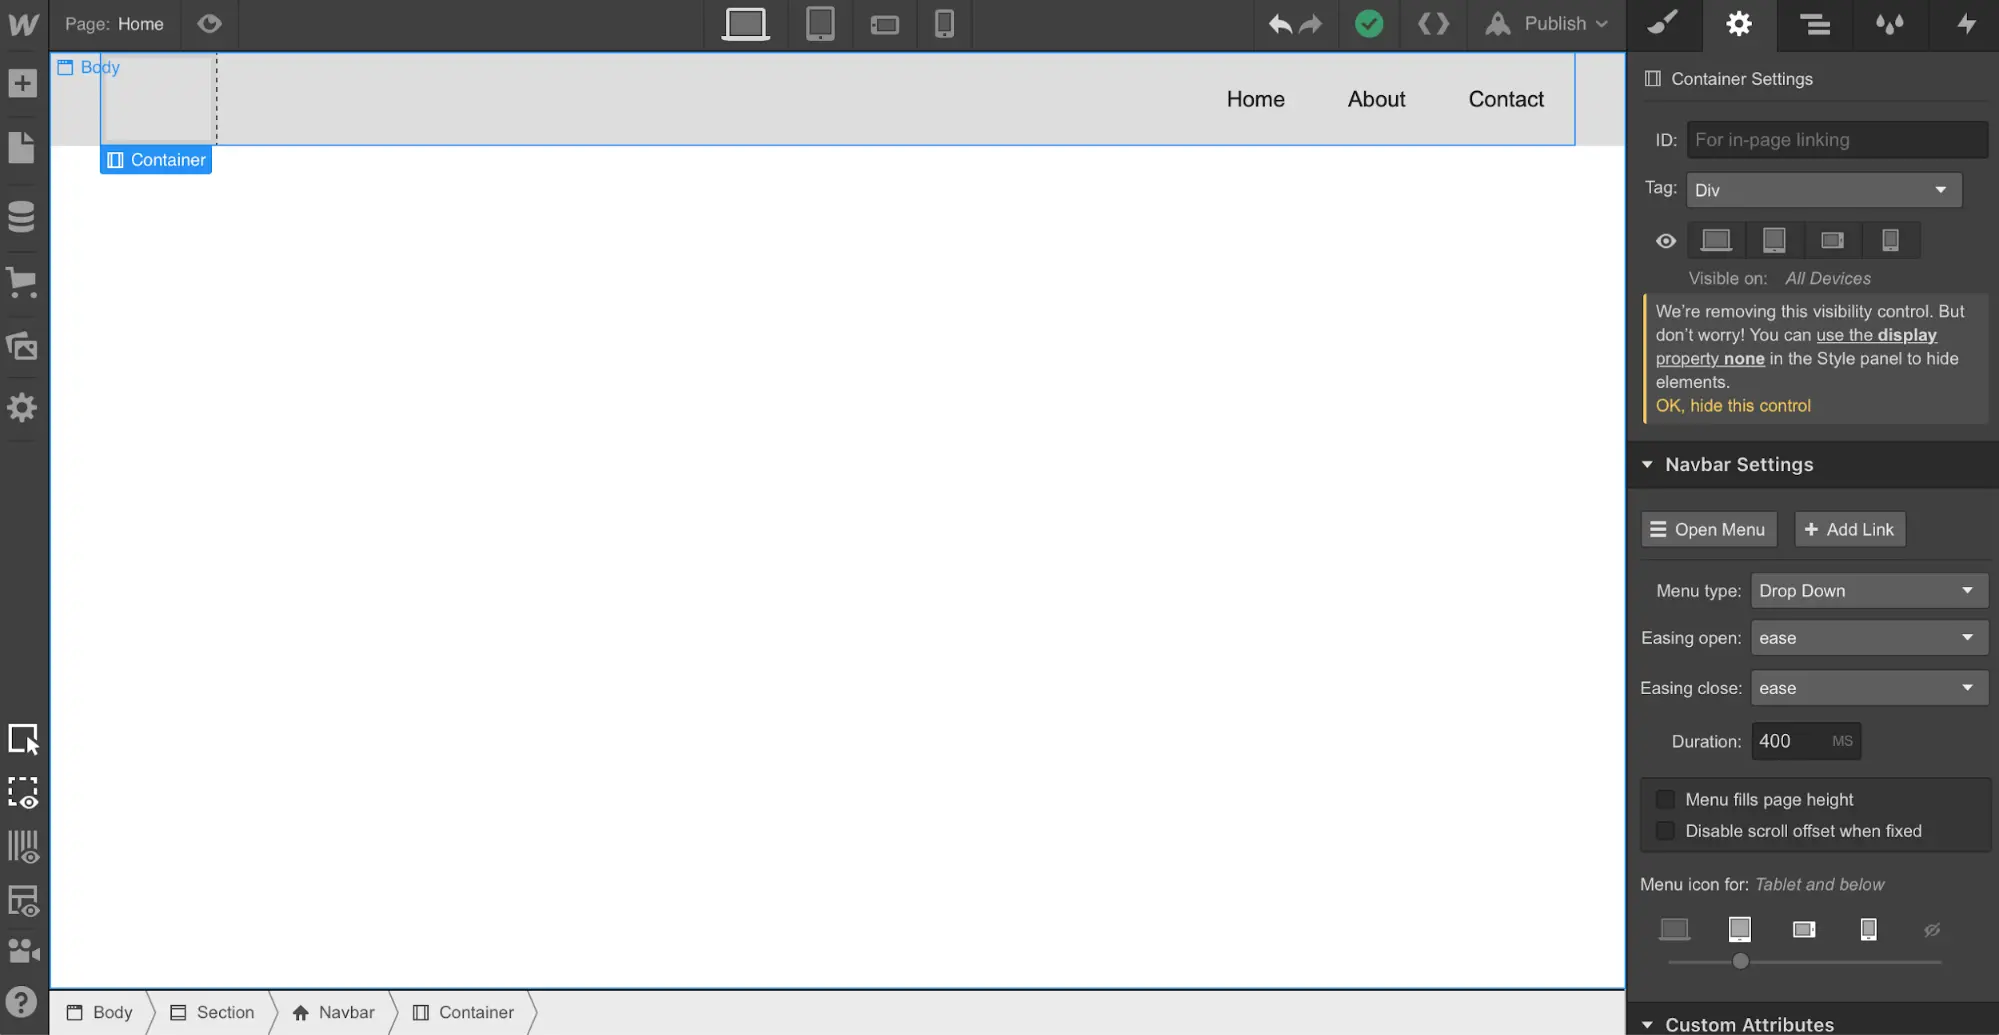Image resolution: width=1999 pixels, height=1035 pixels.
Task: Click the ID in-page linking field
Action: 1837,140
